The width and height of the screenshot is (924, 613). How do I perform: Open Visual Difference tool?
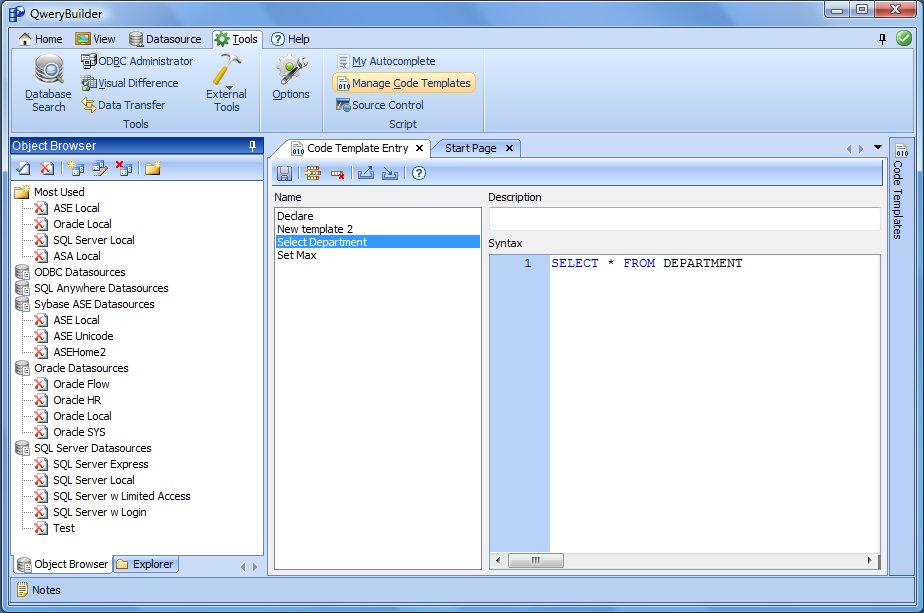point(130,83)
